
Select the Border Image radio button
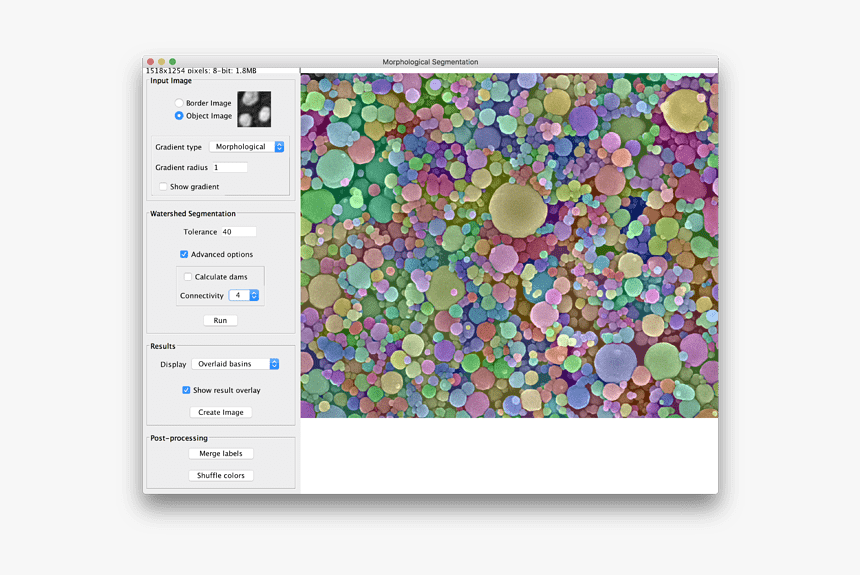[179, 103]
